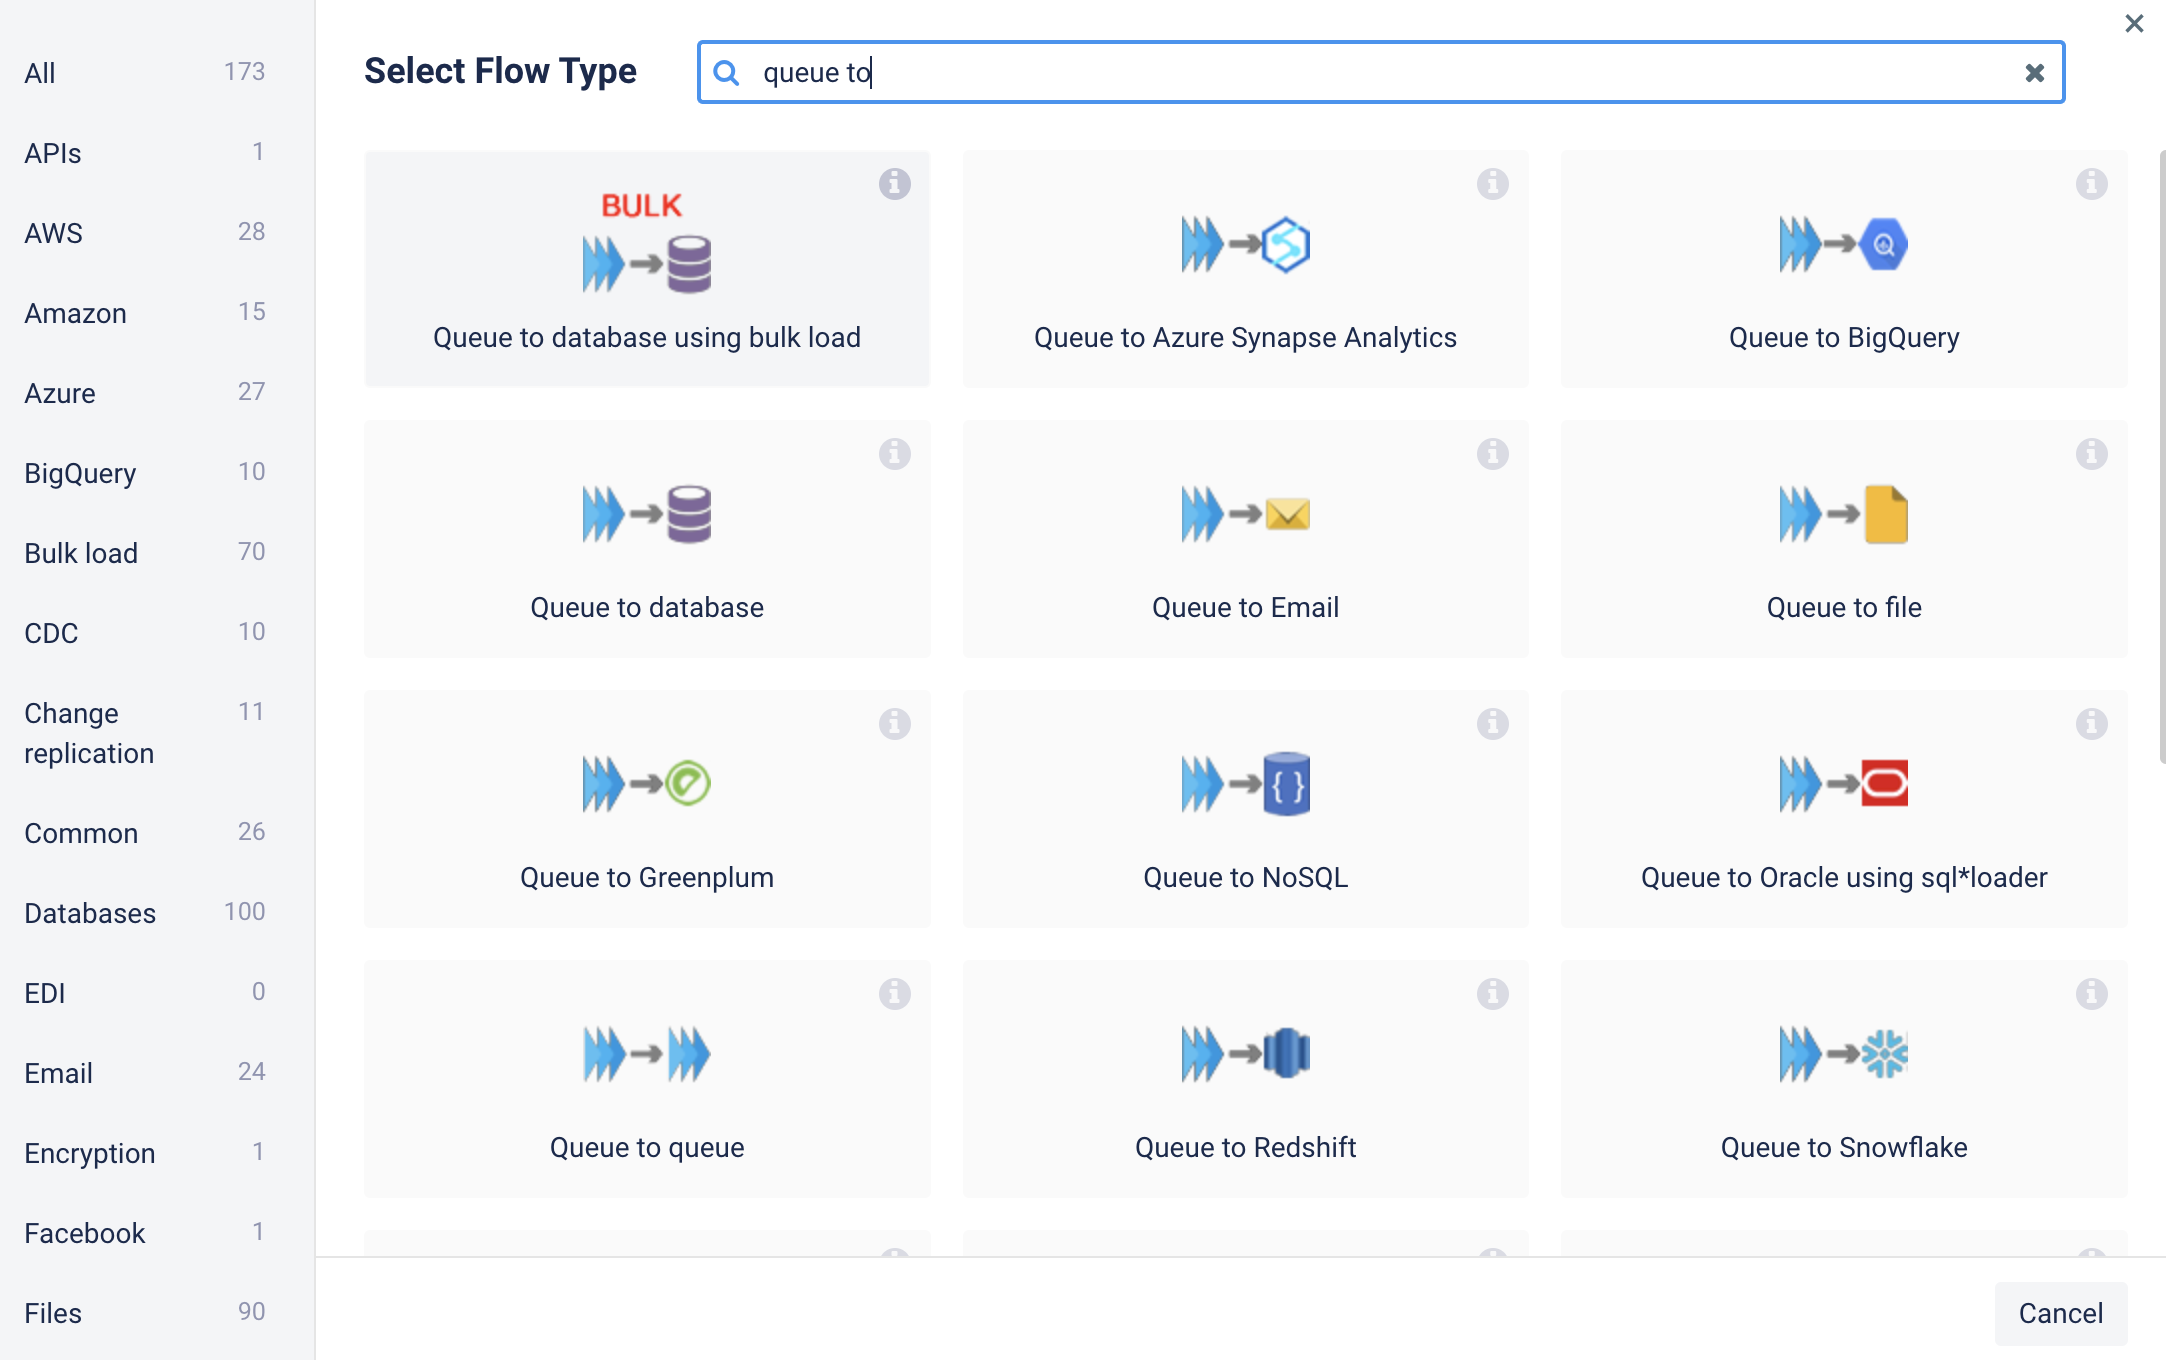Click the Queue to Azure Synapse Analytics icon
2166x1360 pixels.
click(1245, 245)
